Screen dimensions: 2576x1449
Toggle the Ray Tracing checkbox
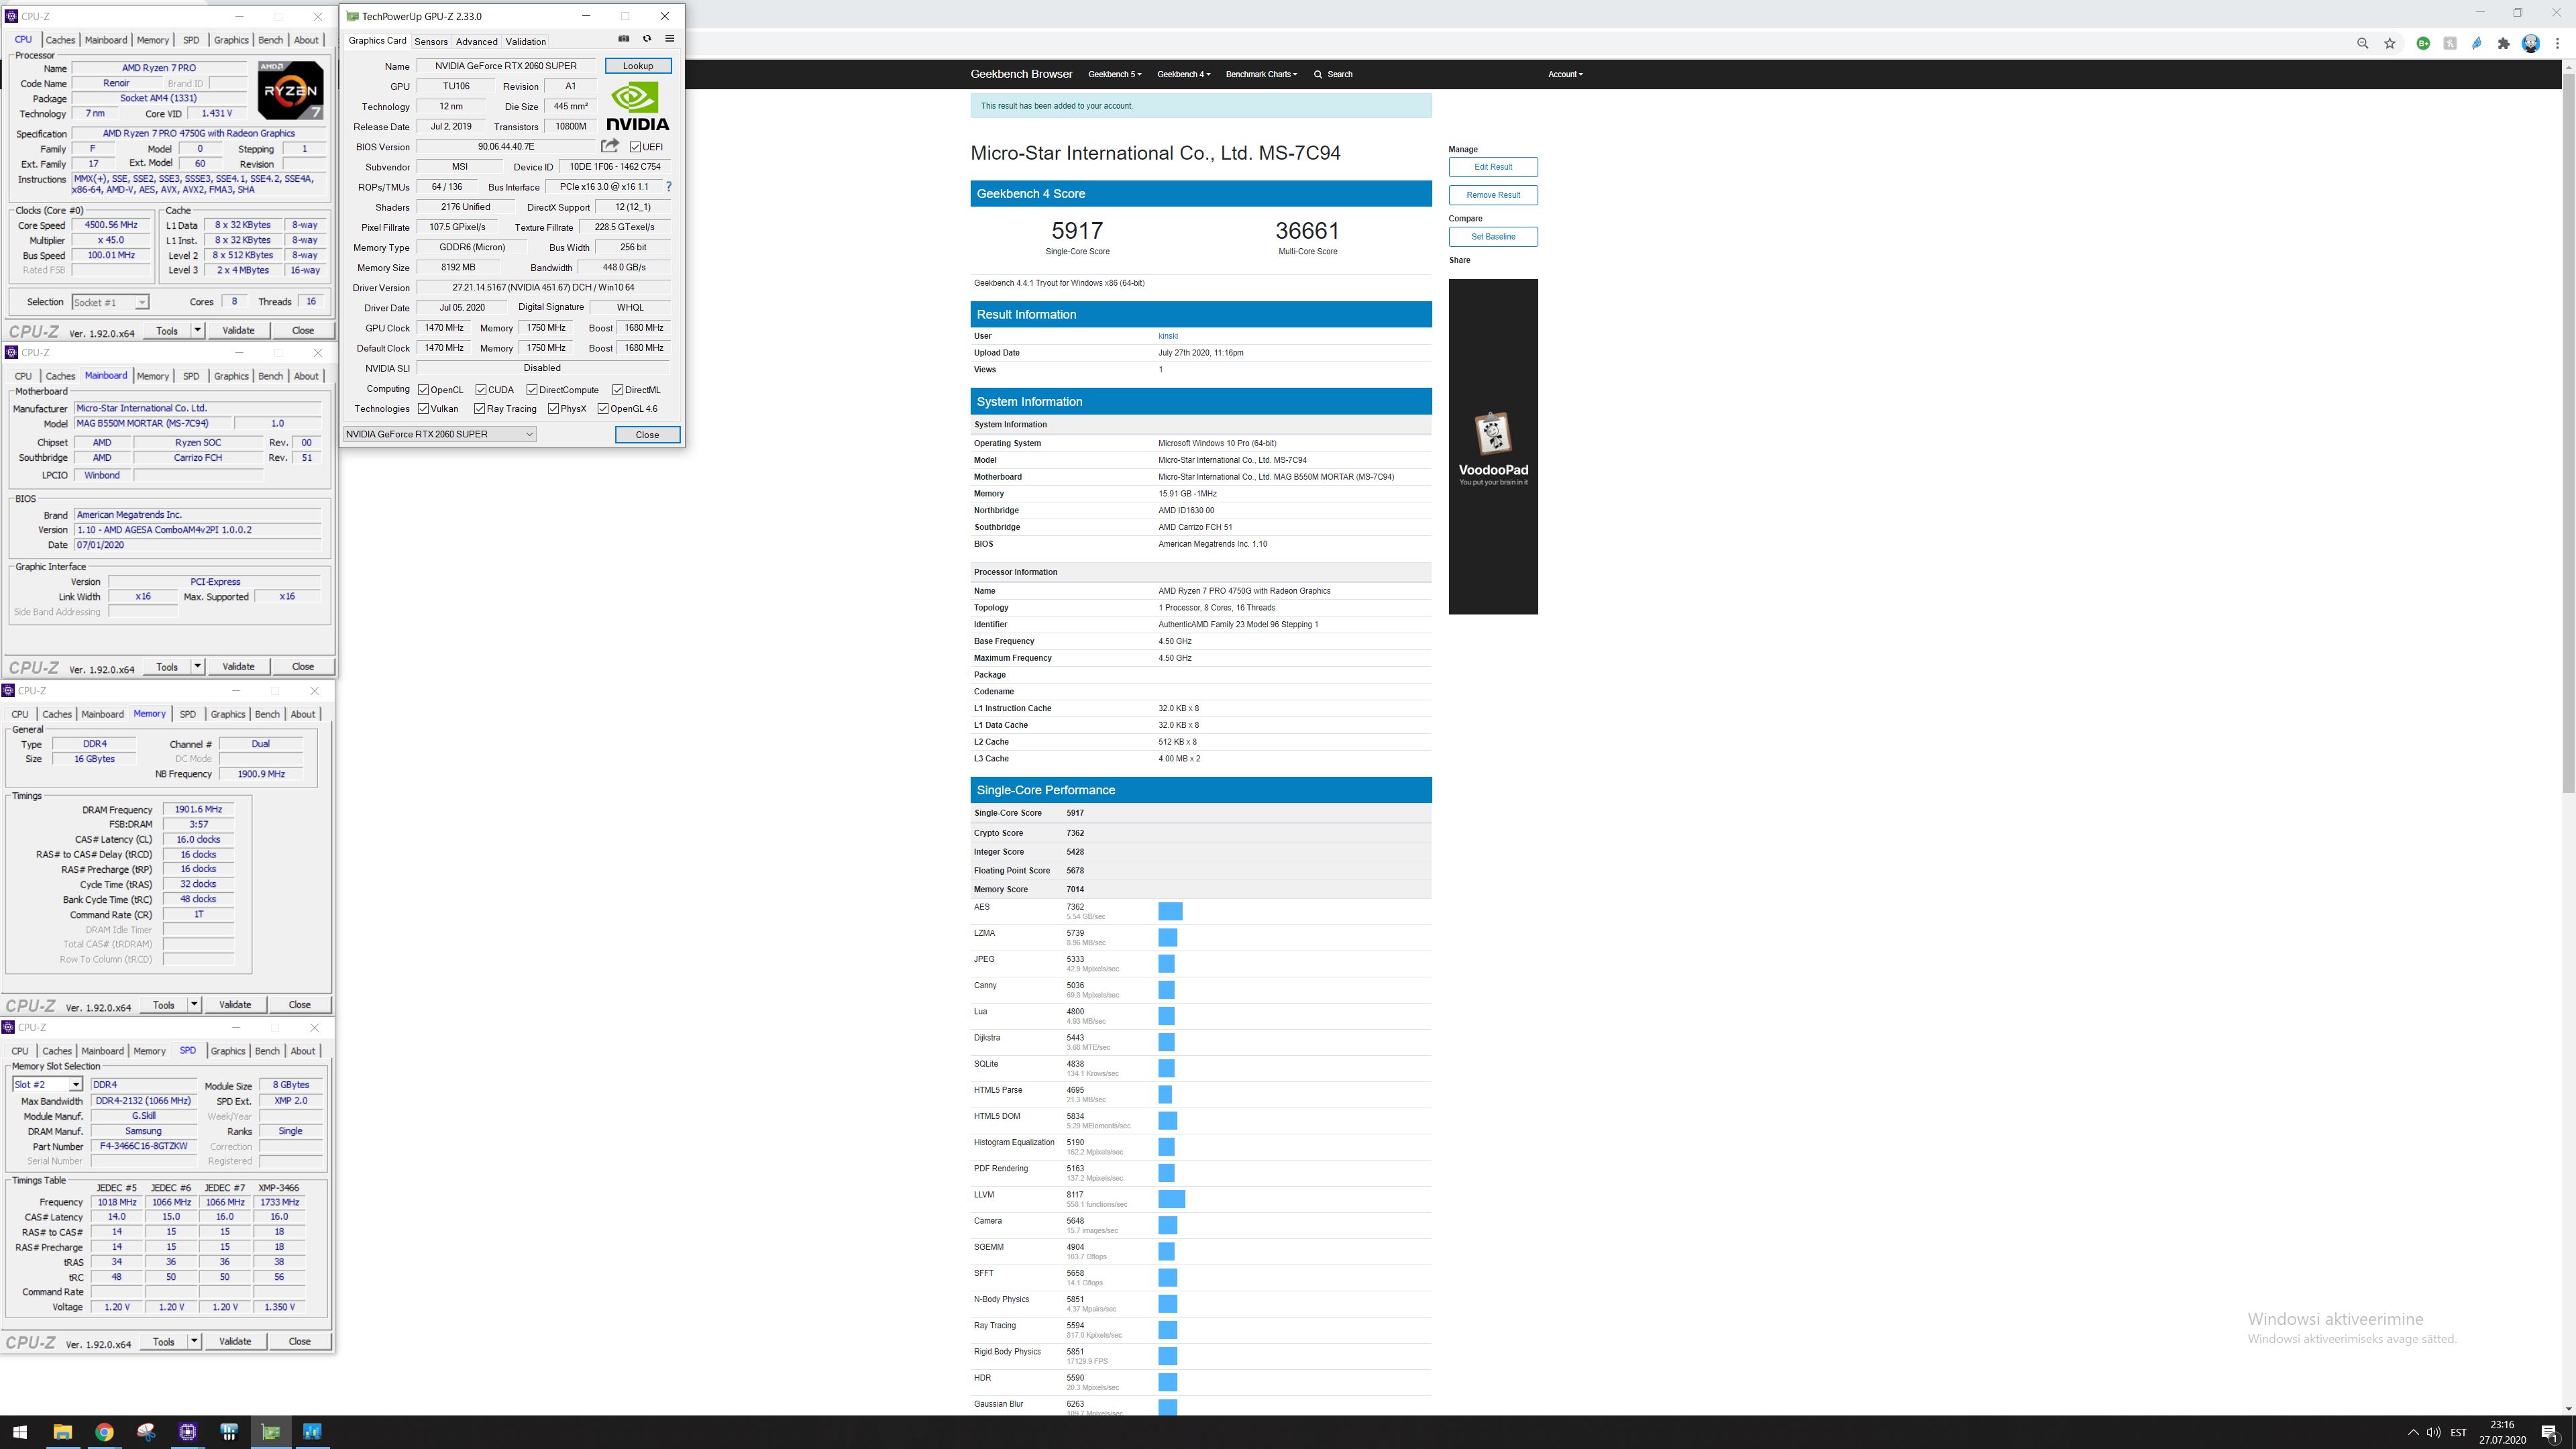(480, 408)
